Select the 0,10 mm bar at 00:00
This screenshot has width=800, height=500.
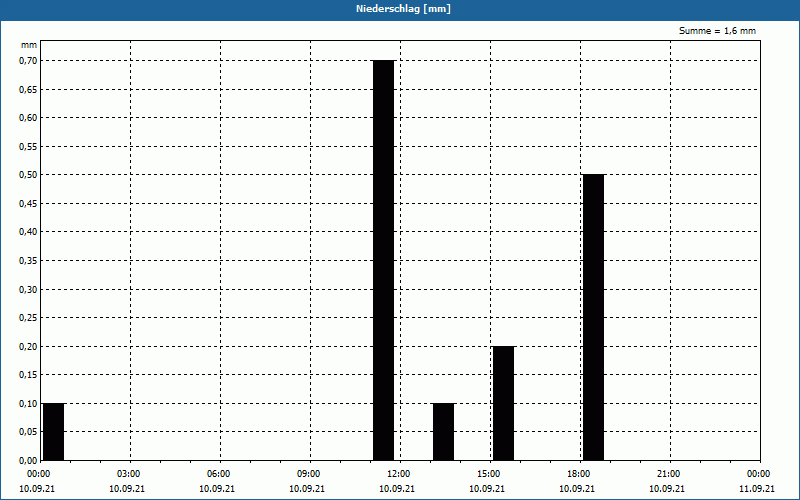point(54,432)
